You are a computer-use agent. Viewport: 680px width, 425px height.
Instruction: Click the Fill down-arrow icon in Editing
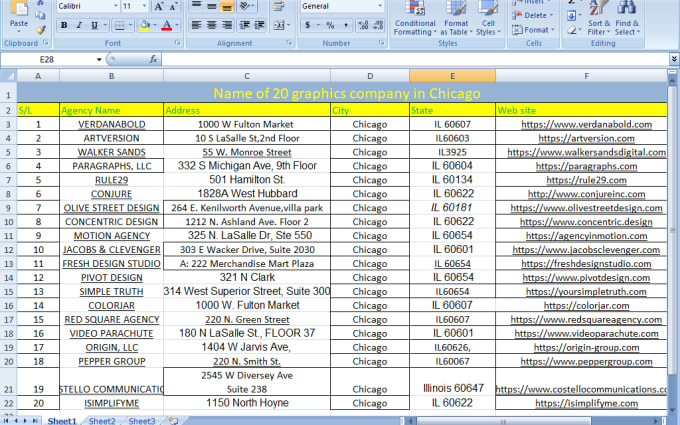click(573, 16)
